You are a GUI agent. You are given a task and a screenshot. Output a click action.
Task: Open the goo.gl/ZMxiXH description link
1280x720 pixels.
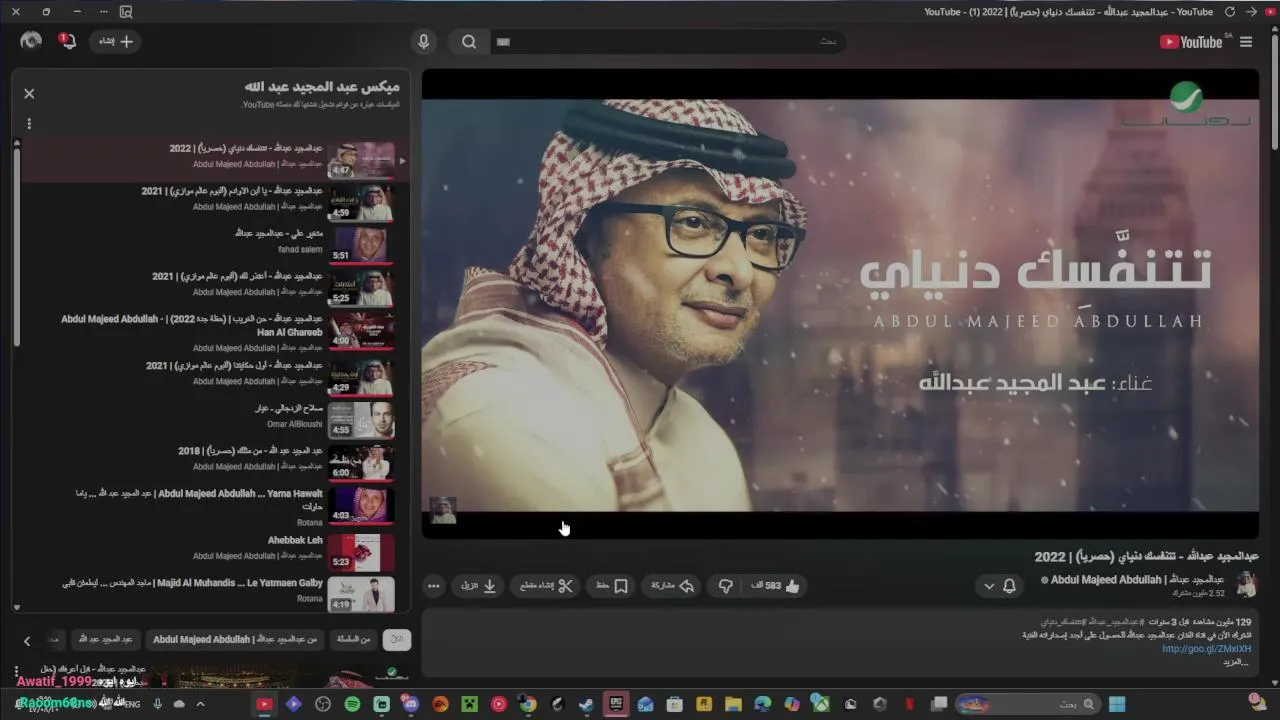pos(1206,649)
